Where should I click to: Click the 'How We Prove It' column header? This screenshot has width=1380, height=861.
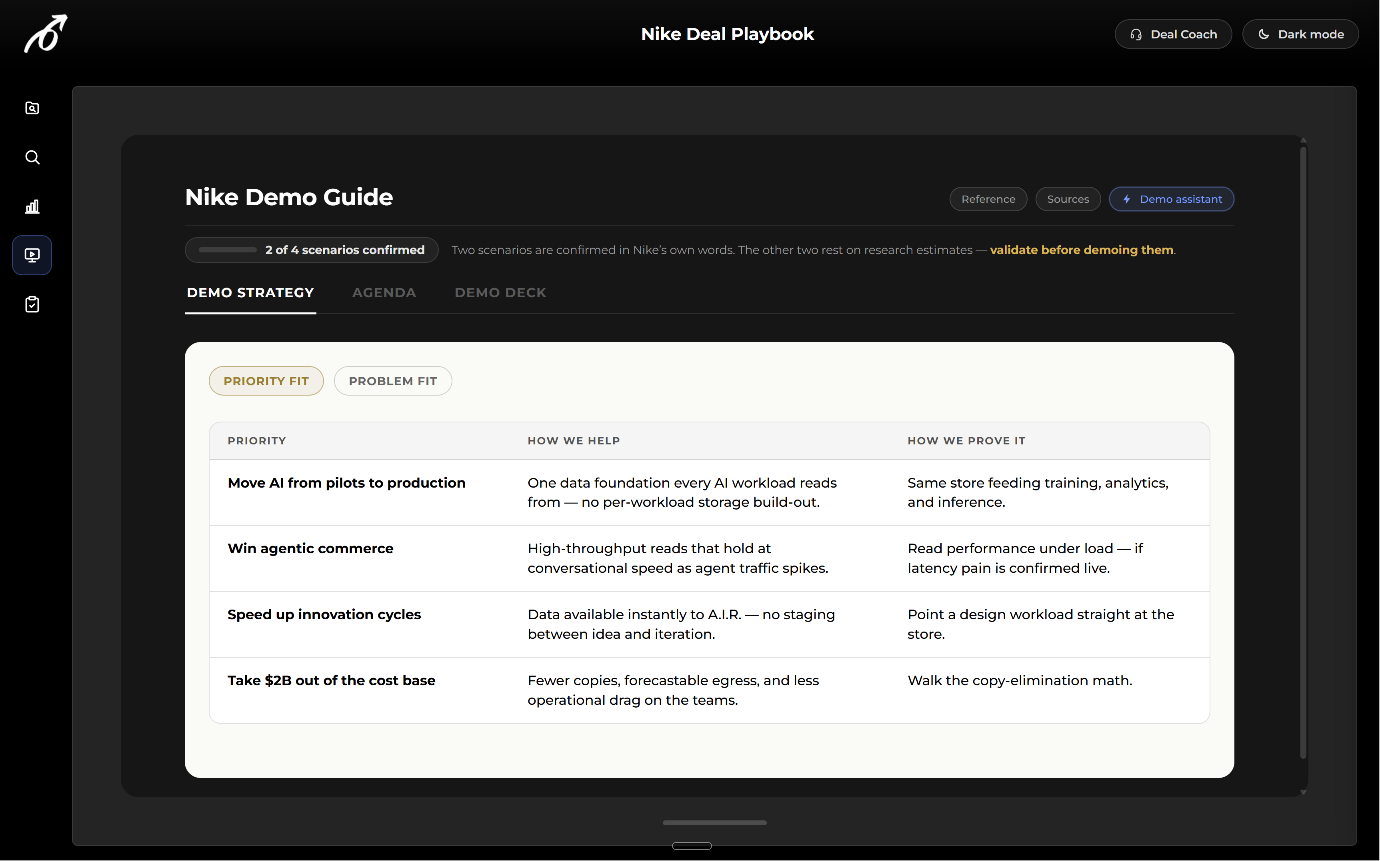tap(966, 441)
